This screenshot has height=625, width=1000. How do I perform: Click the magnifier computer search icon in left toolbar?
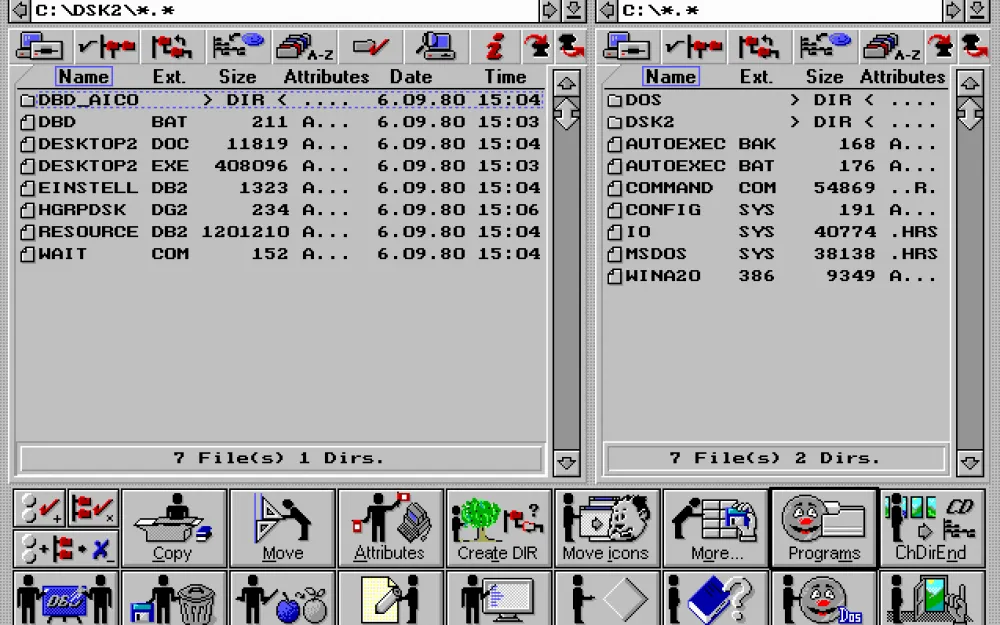[436, 47]
